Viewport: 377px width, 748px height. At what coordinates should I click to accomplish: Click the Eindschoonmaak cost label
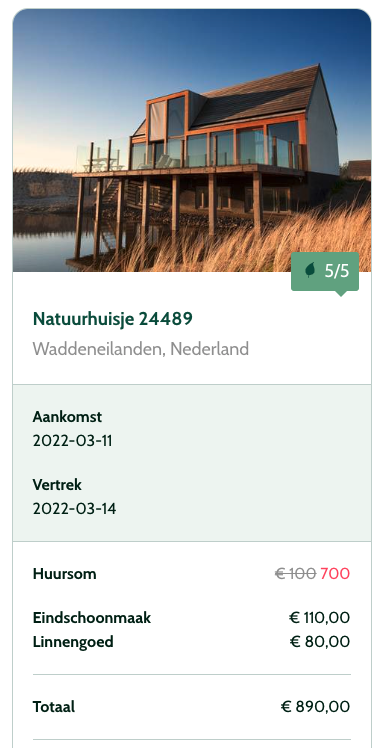pos(92,618)
